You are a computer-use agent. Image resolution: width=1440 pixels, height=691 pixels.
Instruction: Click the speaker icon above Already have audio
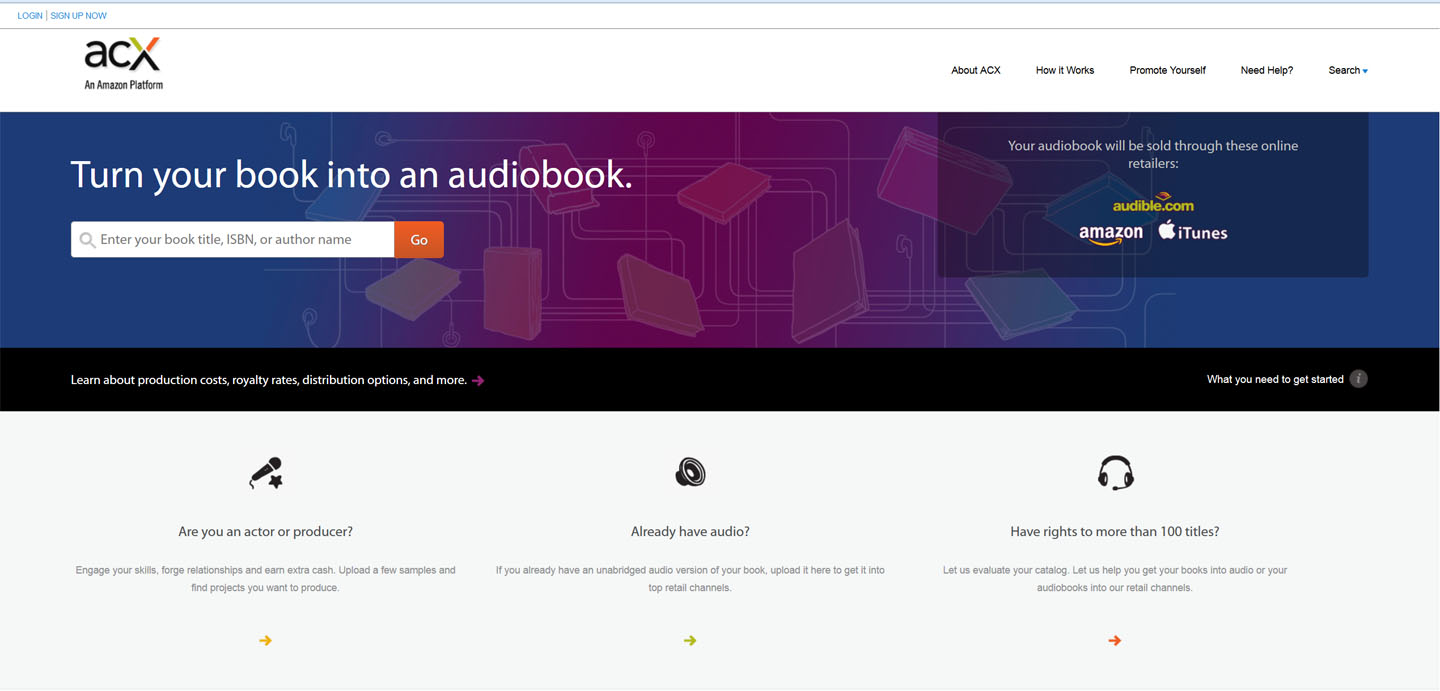point(690,472)
